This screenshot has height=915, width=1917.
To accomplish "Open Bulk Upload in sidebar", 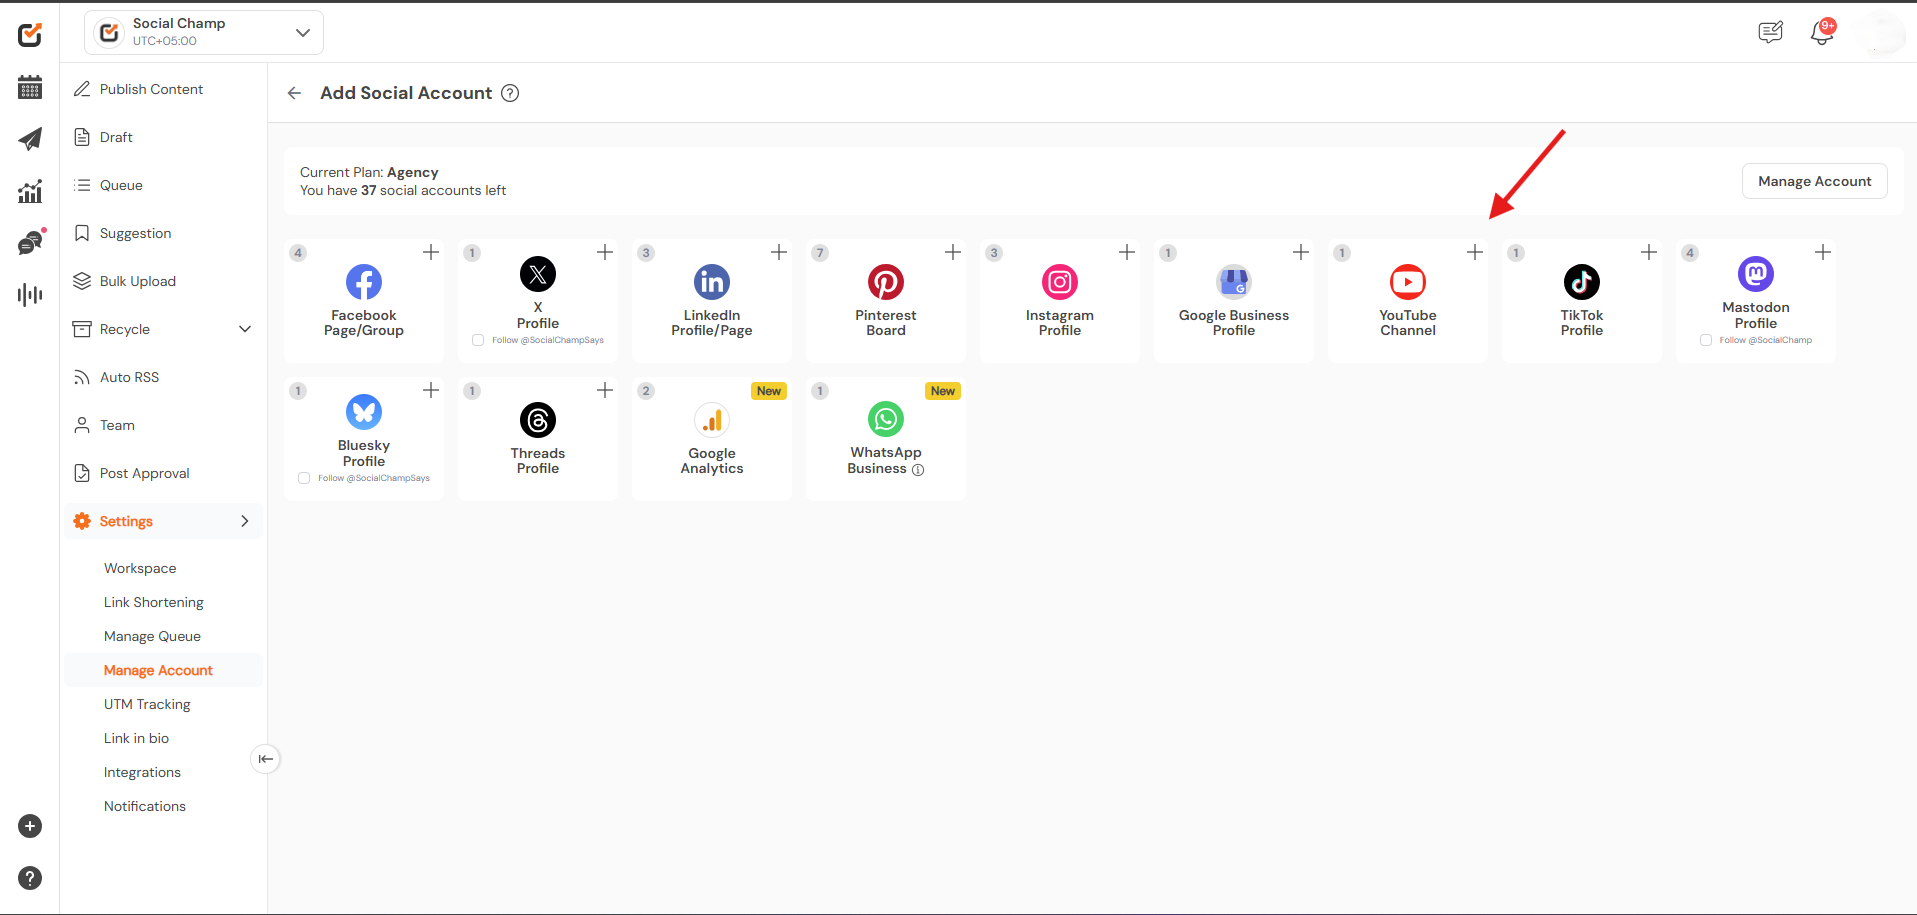I will [138, 281].
